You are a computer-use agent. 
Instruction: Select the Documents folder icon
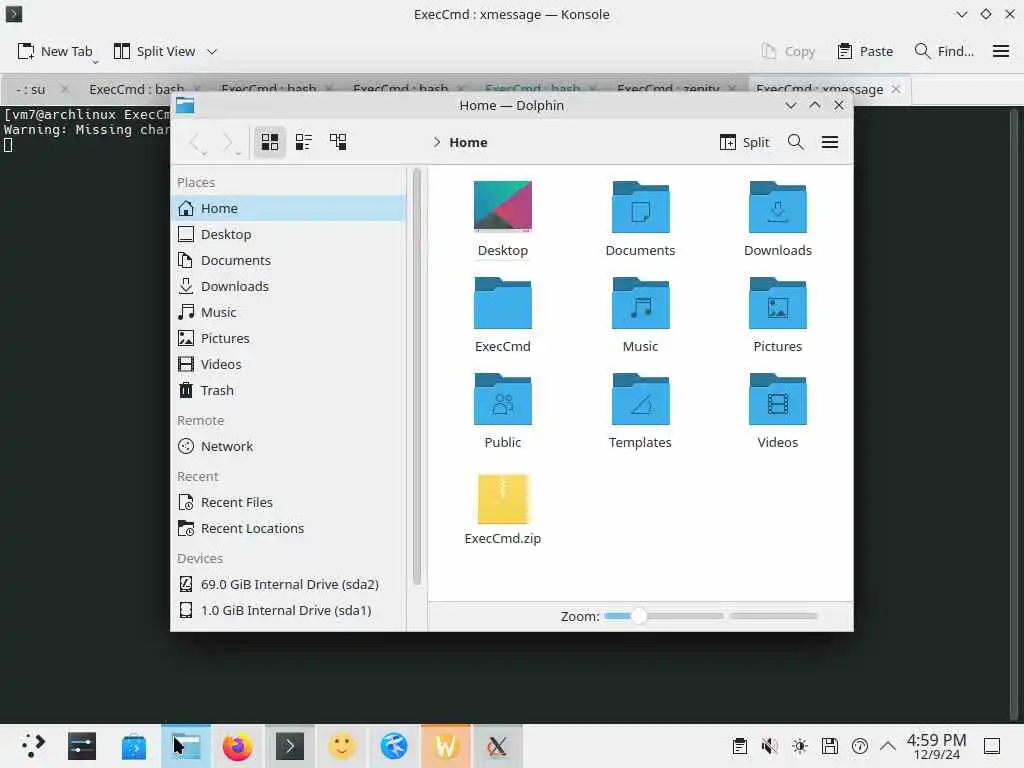(640, 206)
